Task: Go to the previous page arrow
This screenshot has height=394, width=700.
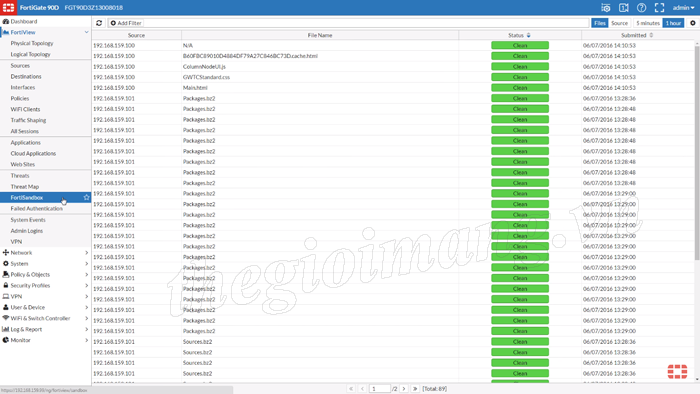Action: (362, 389)
